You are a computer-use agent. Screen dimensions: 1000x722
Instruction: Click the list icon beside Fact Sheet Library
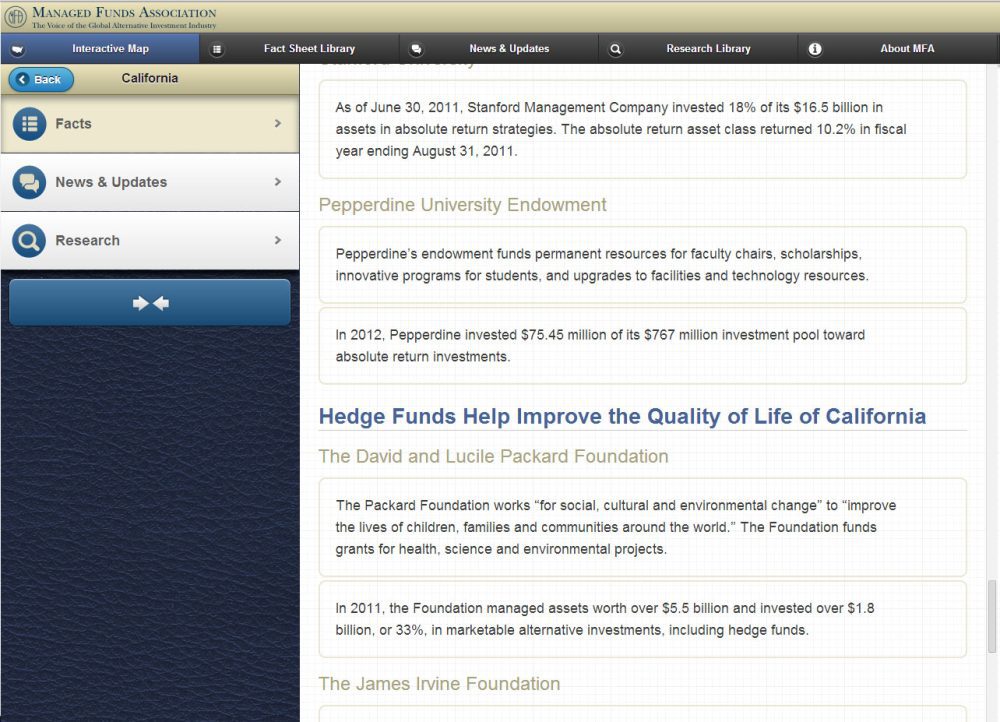point(217,49)
